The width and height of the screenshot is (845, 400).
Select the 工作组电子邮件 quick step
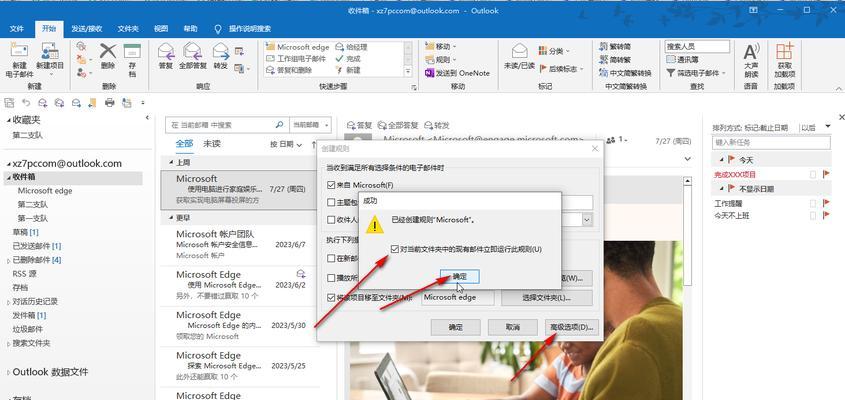pyautogui.click(x=296, y=58)
